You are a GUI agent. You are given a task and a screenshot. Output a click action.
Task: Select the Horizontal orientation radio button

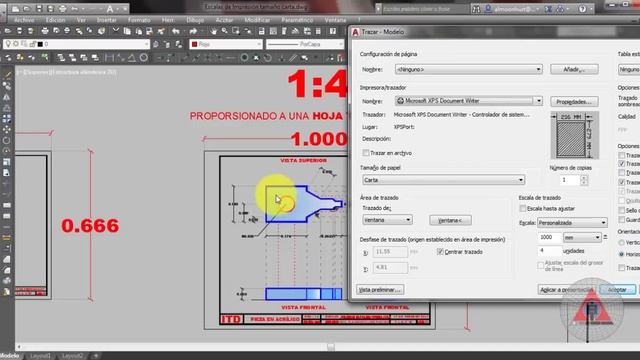click(x=622, y=254)
